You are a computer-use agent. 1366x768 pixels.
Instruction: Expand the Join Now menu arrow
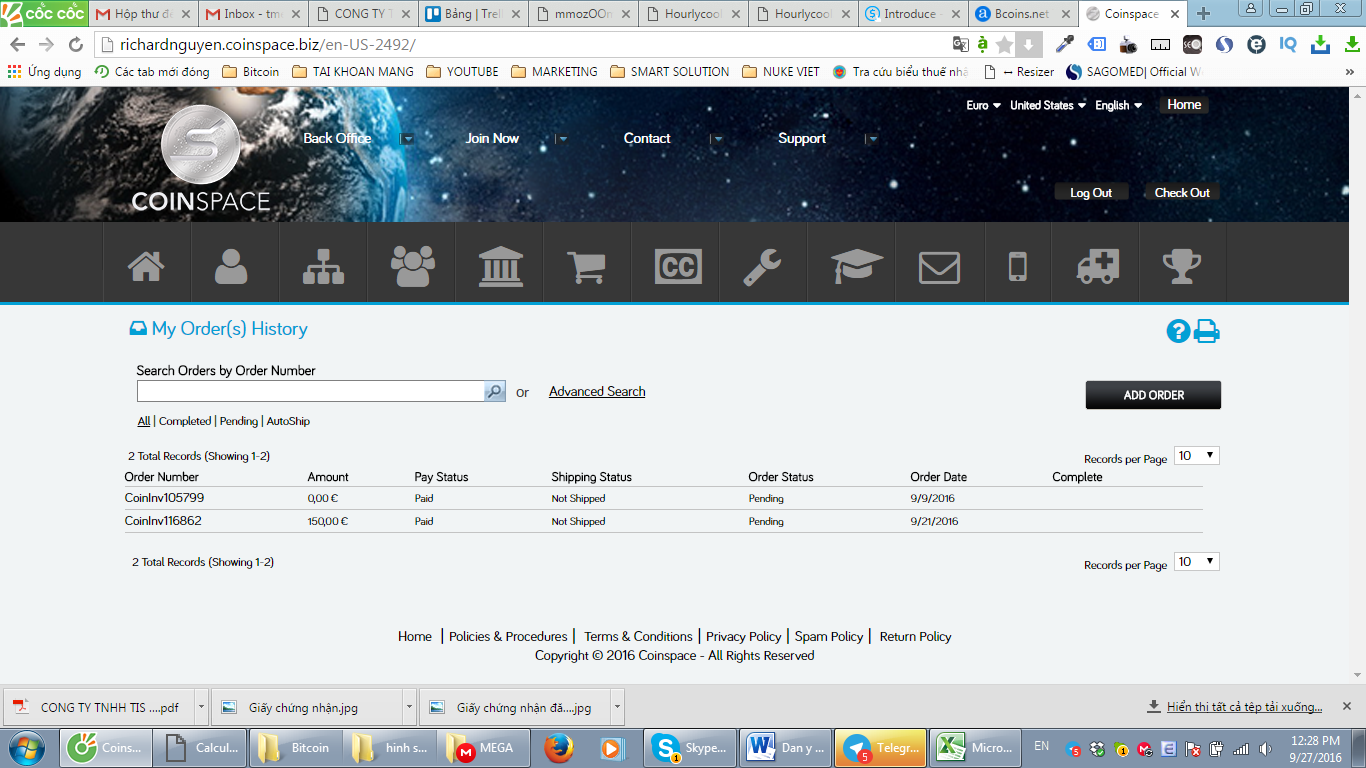[562, 139]
